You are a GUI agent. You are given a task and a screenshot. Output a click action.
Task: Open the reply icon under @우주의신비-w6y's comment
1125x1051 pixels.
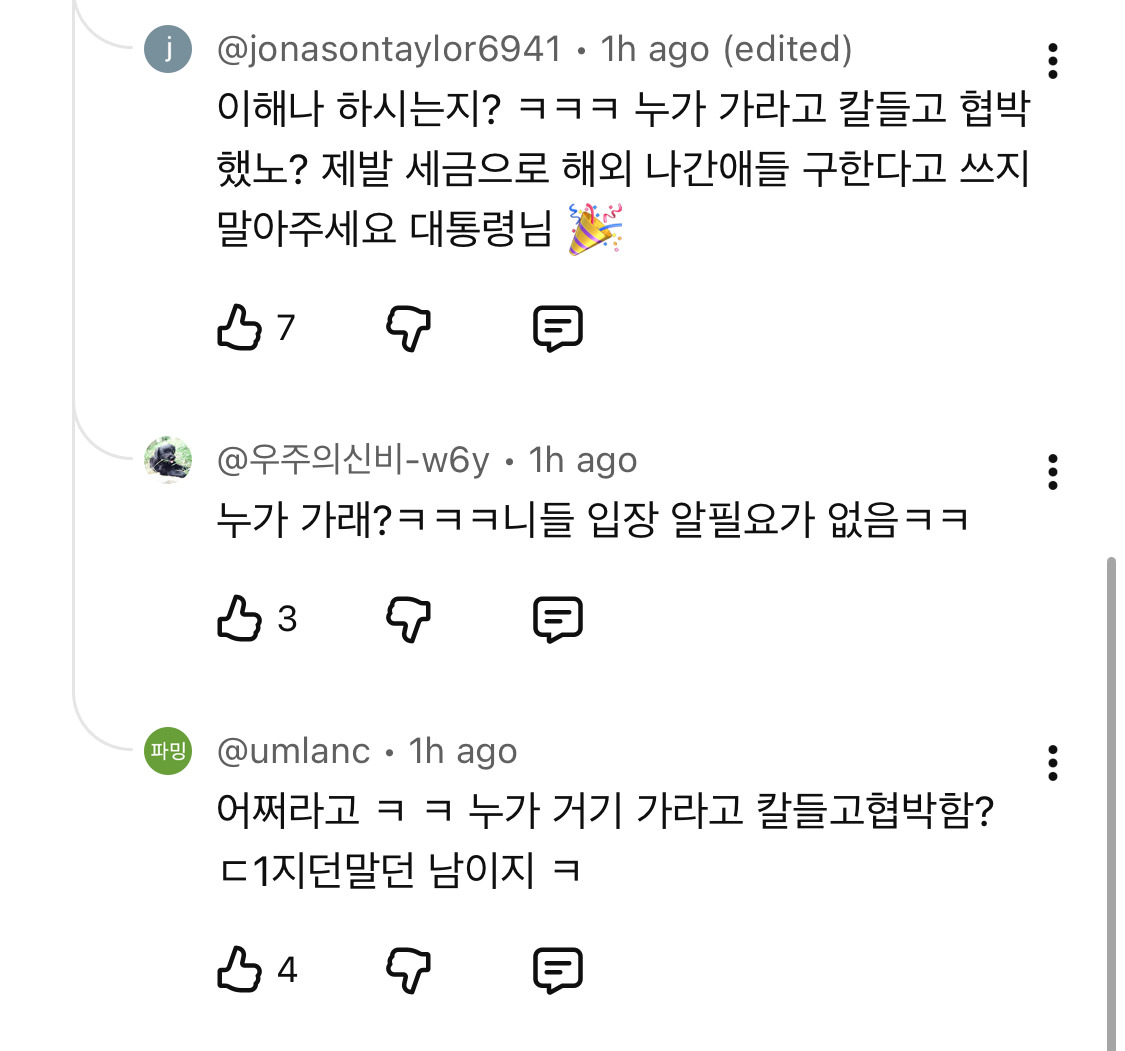pos(557,618)
